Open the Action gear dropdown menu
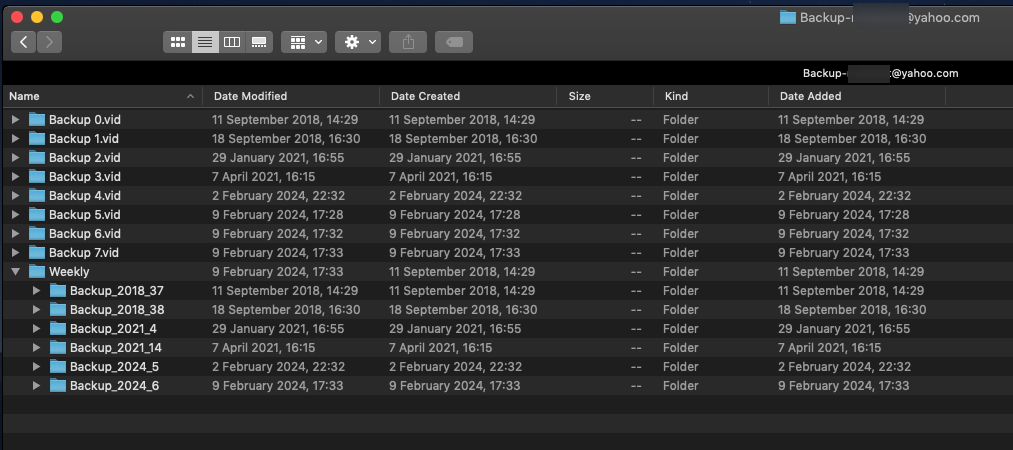The image size is (1013, 450). pyautogui.click(x=358, y=42)
